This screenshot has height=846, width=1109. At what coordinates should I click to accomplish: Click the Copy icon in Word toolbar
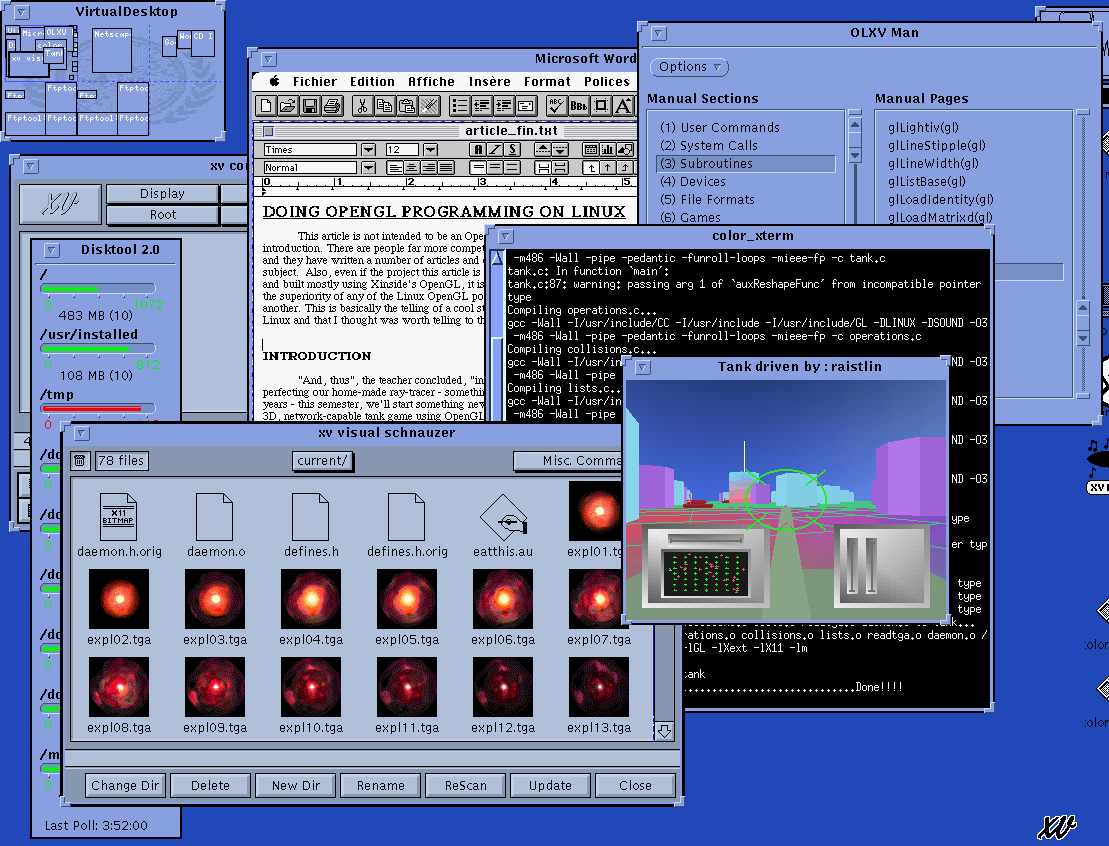pyautogui.click(x=384, y=106)
